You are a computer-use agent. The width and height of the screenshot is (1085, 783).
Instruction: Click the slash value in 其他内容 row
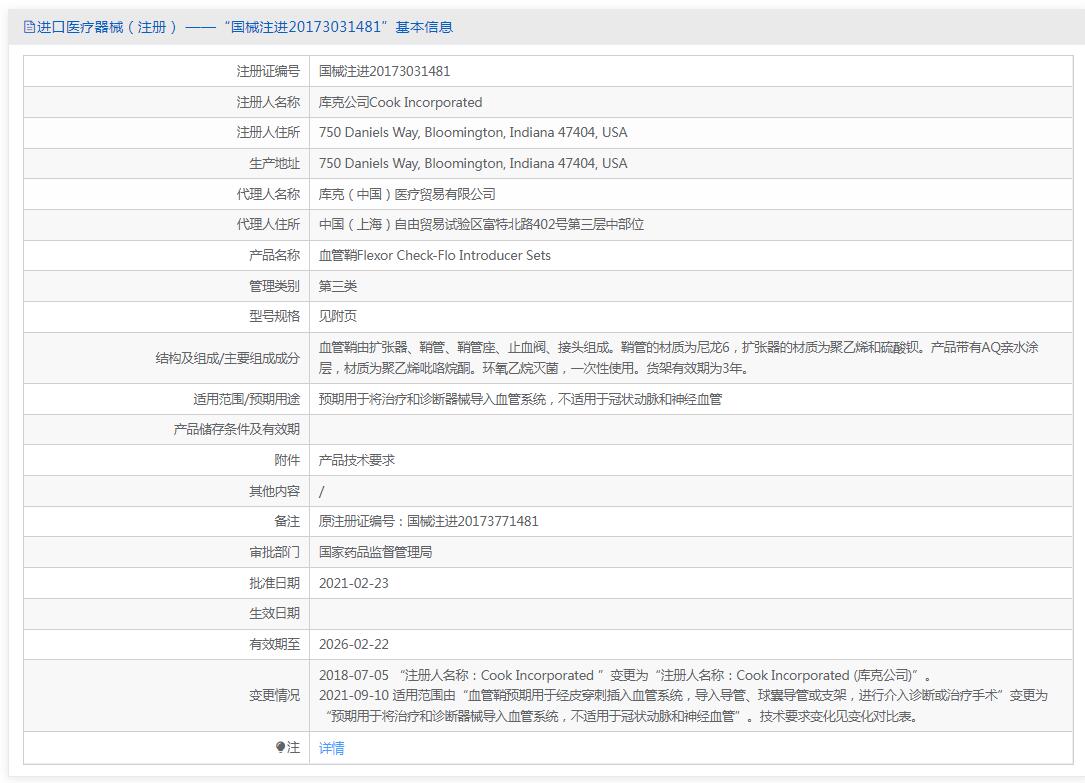(x=321, y=491)
